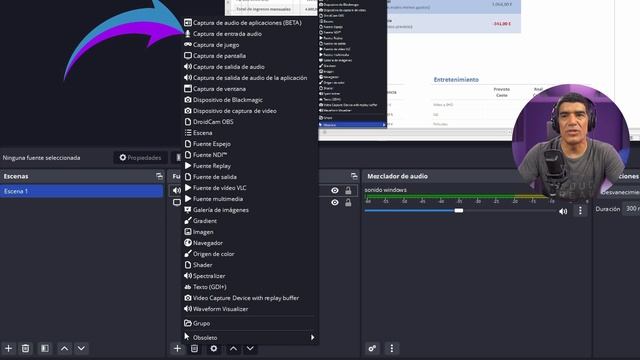Expand Obsoleto submenu
Screen dimensions: 640x360
click(x=249, y=338)
